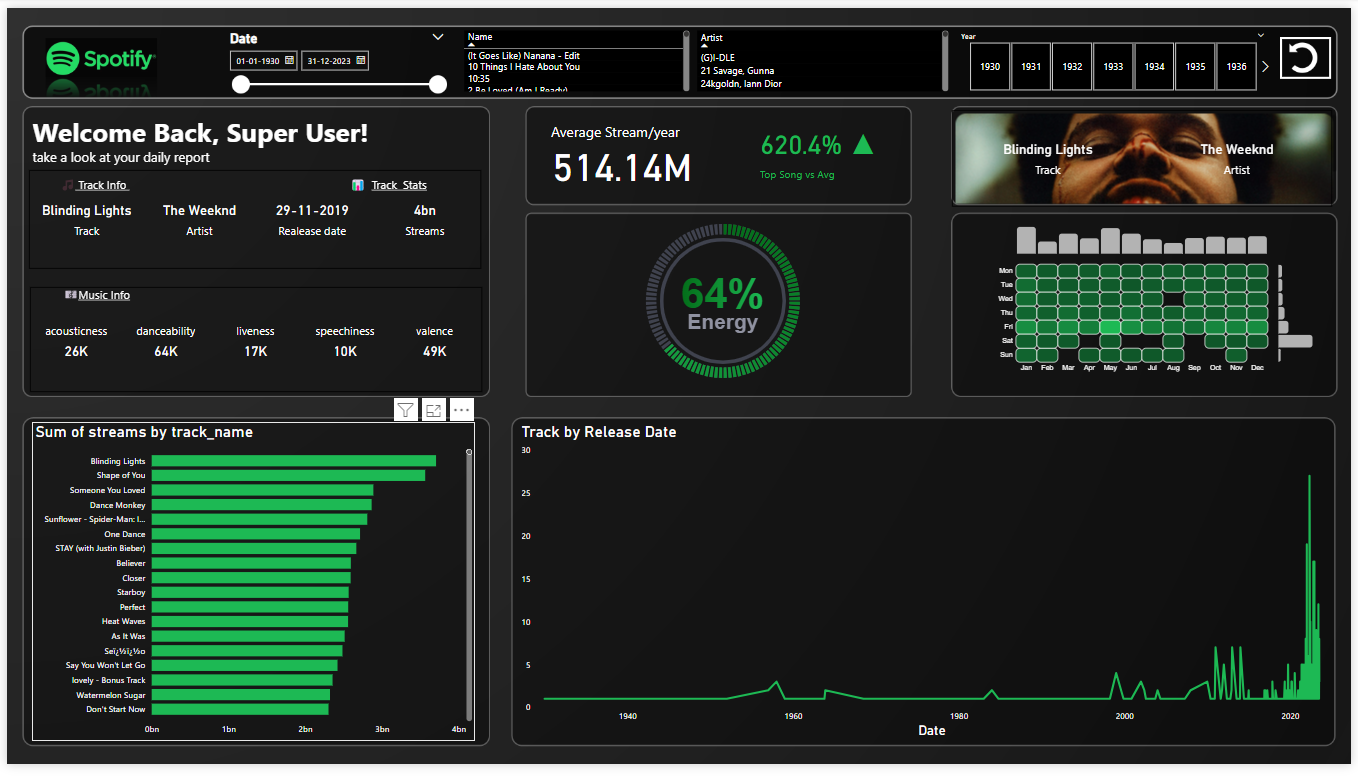Select year 1933 tile

coord(1113,66)
